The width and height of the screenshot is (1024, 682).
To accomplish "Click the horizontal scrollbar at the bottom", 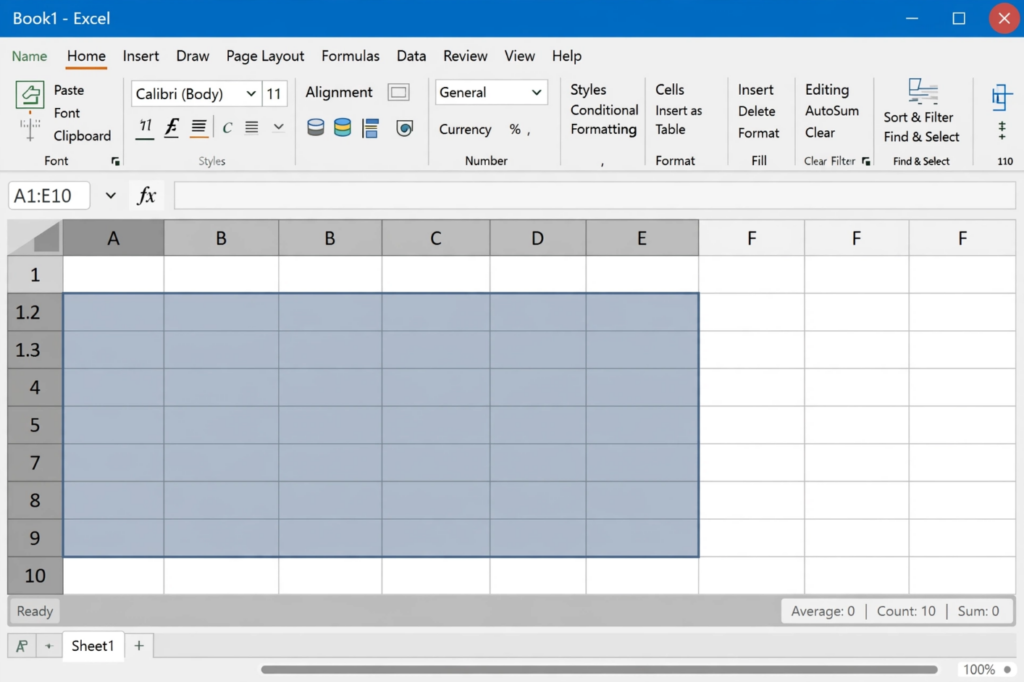I will [x=599, y=670].
